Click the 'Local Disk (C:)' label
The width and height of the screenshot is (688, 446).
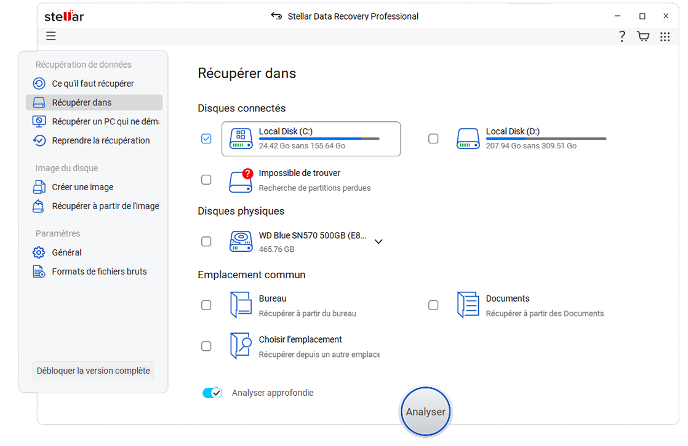(286, 131)
